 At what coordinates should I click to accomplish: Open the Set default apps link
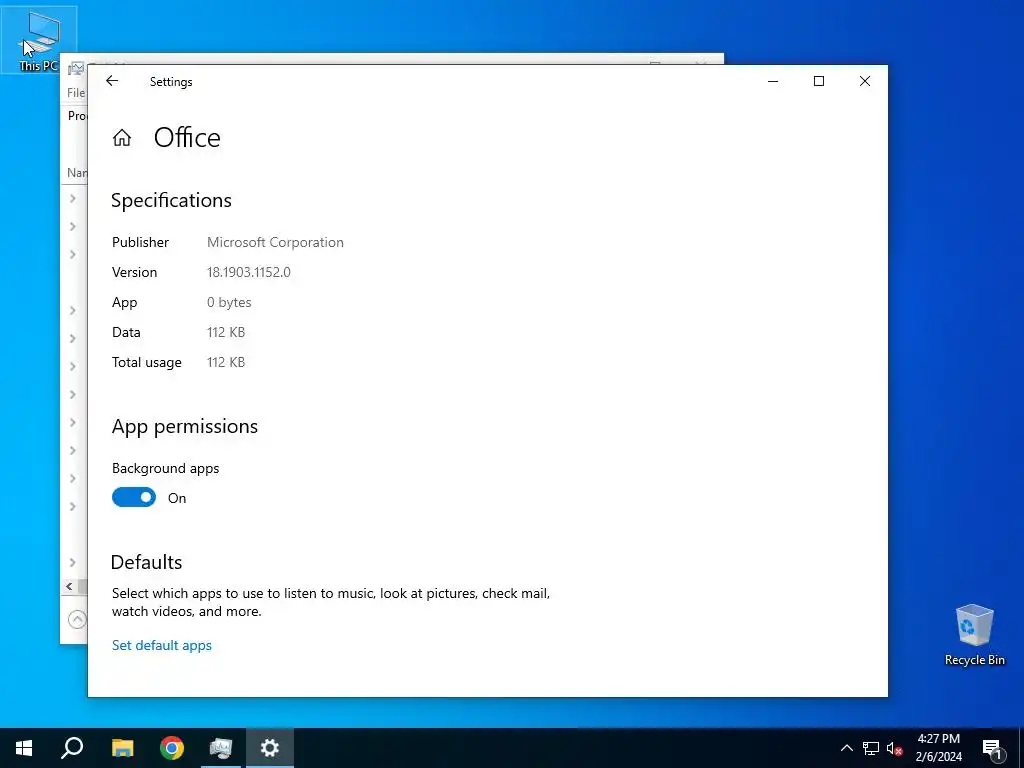[x=162, y=645]
